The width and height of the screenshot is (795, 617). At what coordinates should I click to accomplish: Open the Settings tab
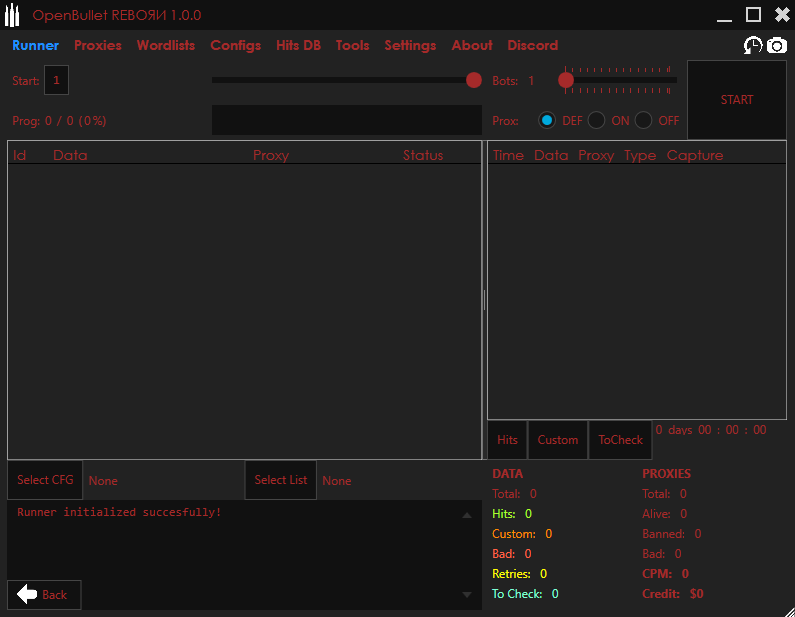(410, 46)
